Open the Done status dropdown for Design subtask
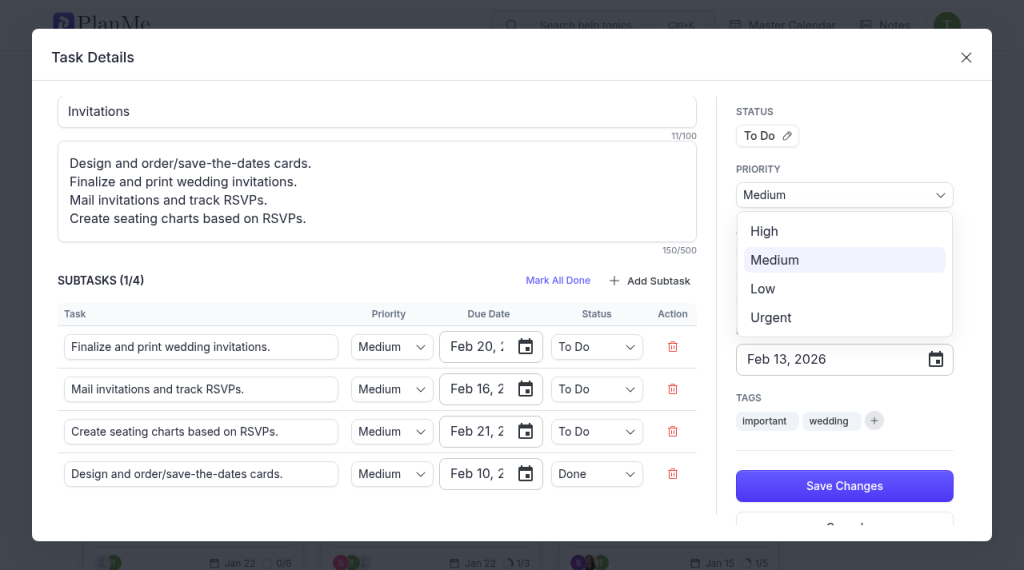The height and width of the screenshot is (570, 1024). tap(597, 474)
